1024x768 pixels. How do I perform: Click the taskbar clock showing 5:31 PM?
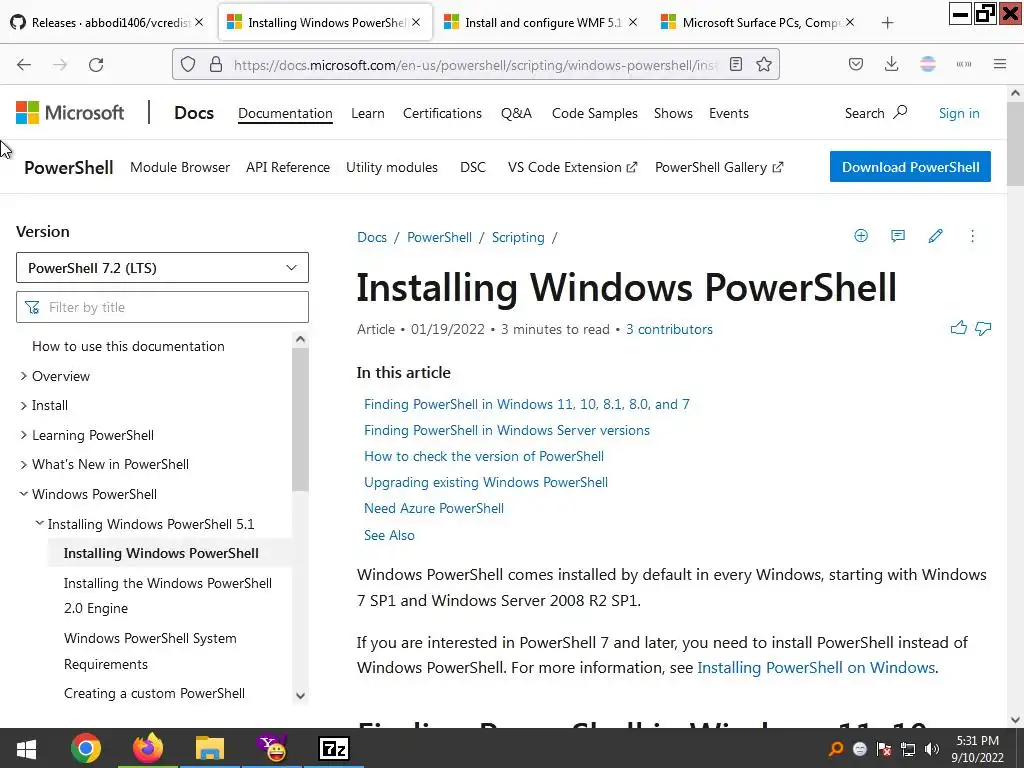tap(977, 748)
